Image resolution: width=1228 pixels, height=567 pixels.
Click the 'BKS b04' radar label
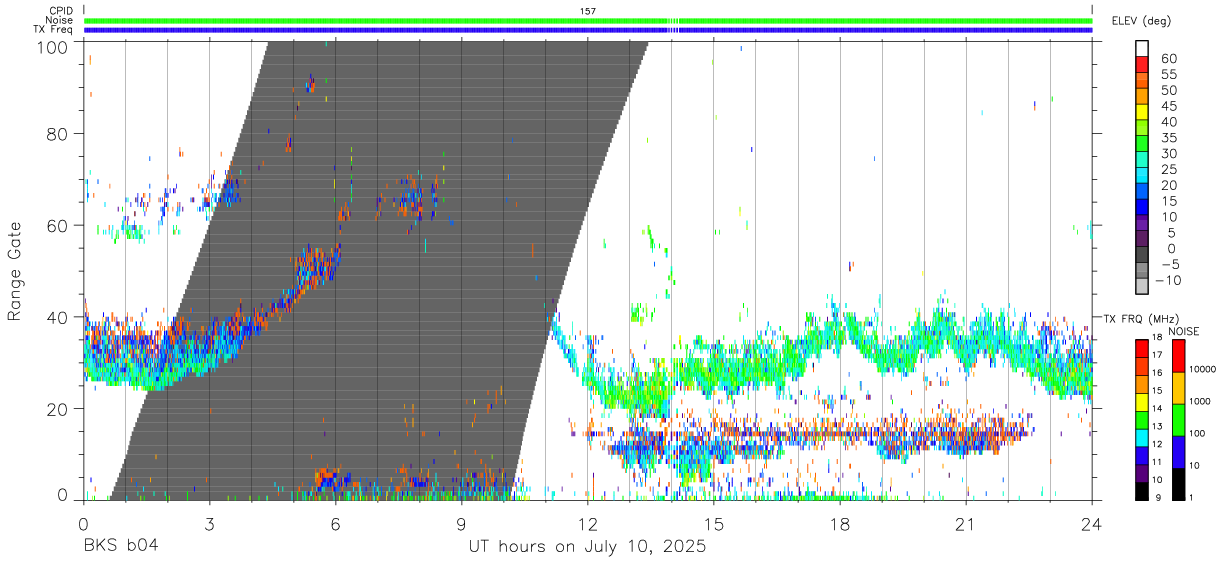coord(120,546)
